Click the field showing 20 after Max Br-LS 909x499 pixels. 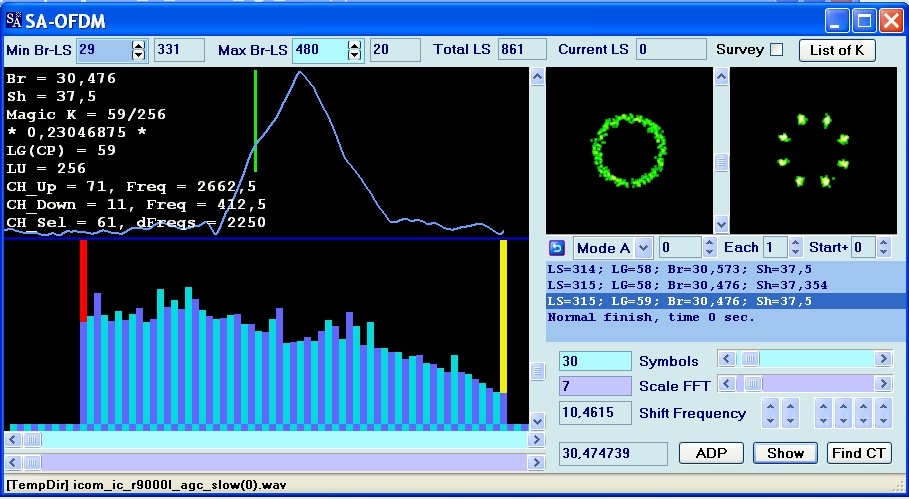pyautogui.click(x=395, y=50)
